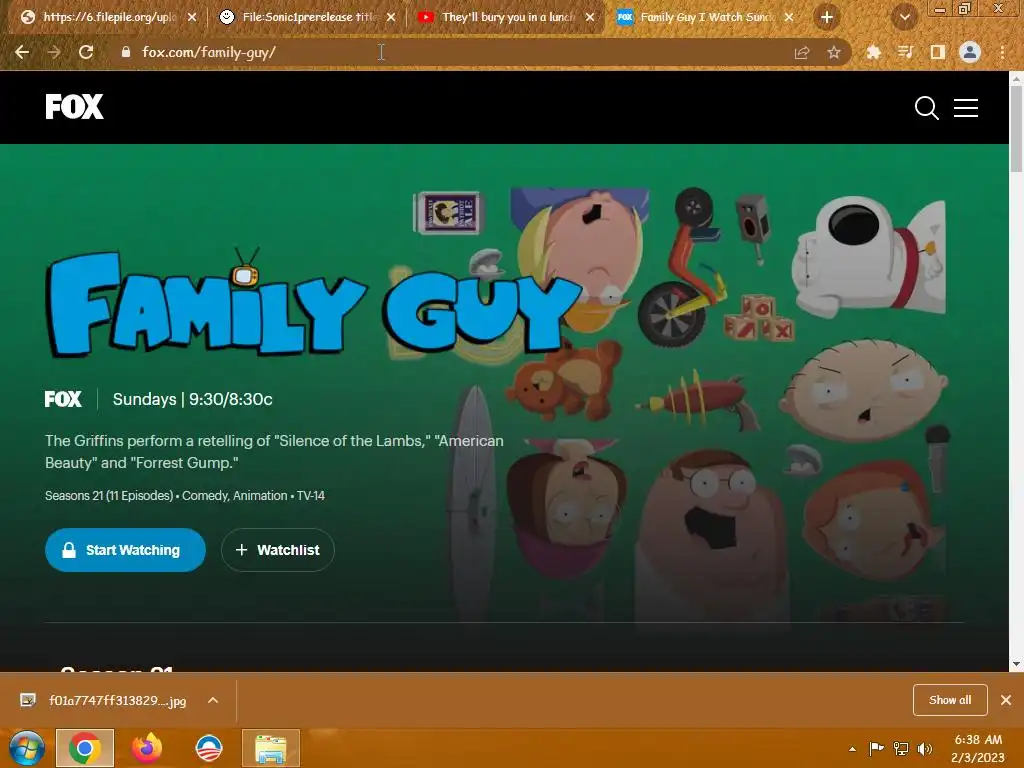Open Chrome three-dot menu
Image resolution: width=1024 pixels, height=768 pixels.
pos(1002,52)
